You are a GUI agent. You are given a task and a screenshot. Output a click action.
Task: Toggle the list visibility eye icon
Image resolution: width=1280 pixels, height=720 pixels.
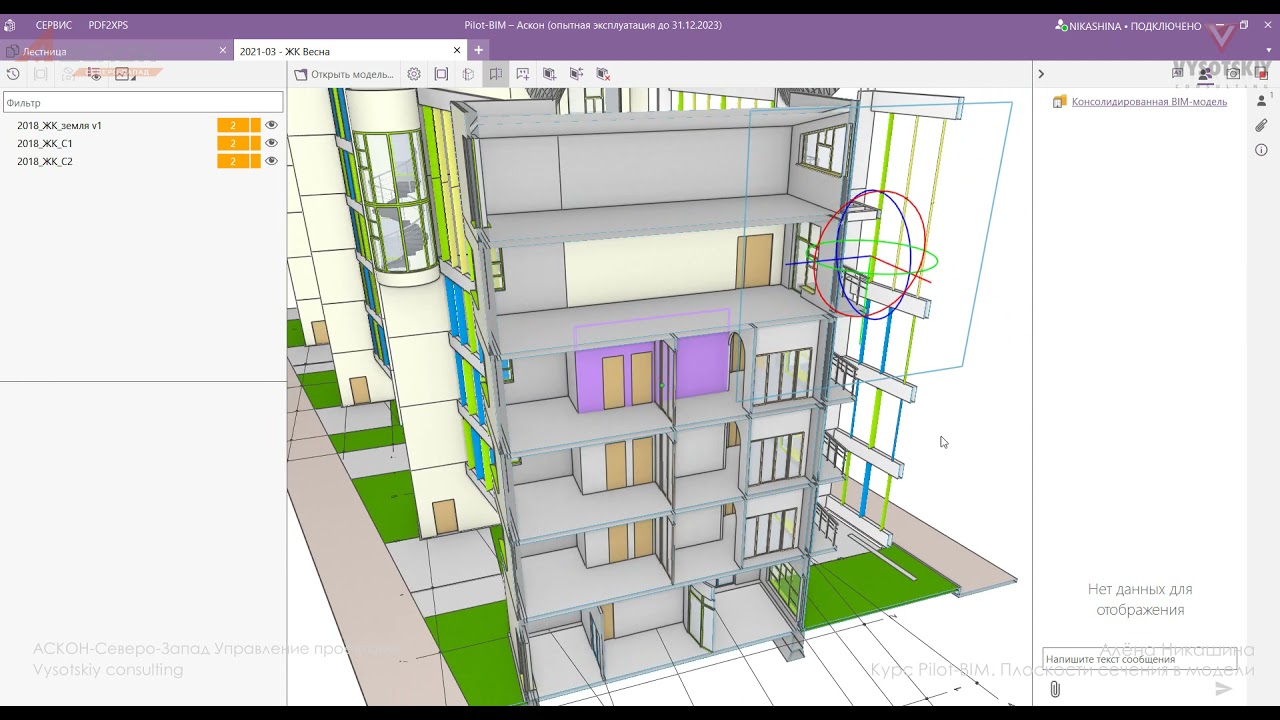point(95,74)
